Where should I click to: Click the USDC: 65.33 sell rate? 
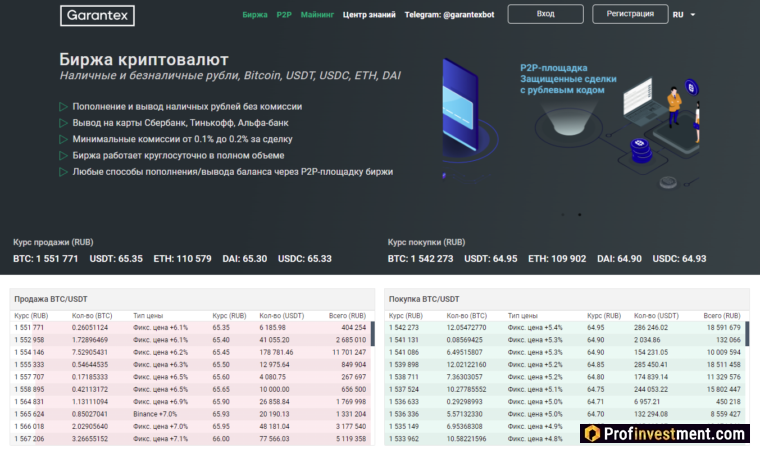(305, 259)
